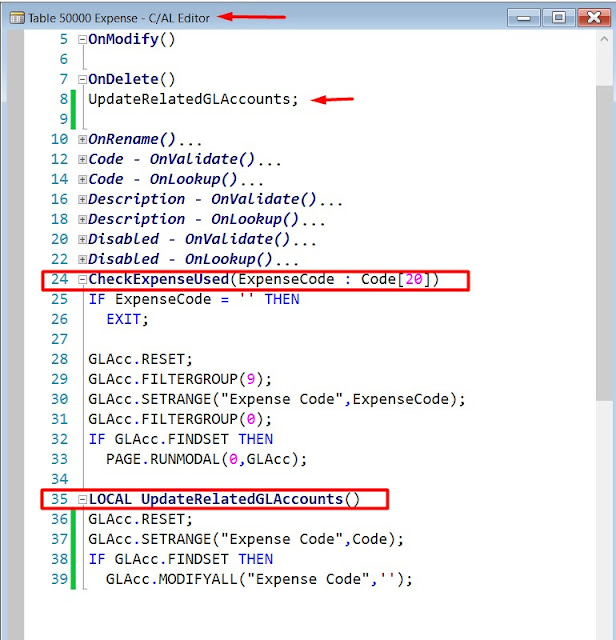This screenshot has width=616, height=640.
Task: Click the OnModify() header text
Action: pyautogui.click(x=132, y=40)
